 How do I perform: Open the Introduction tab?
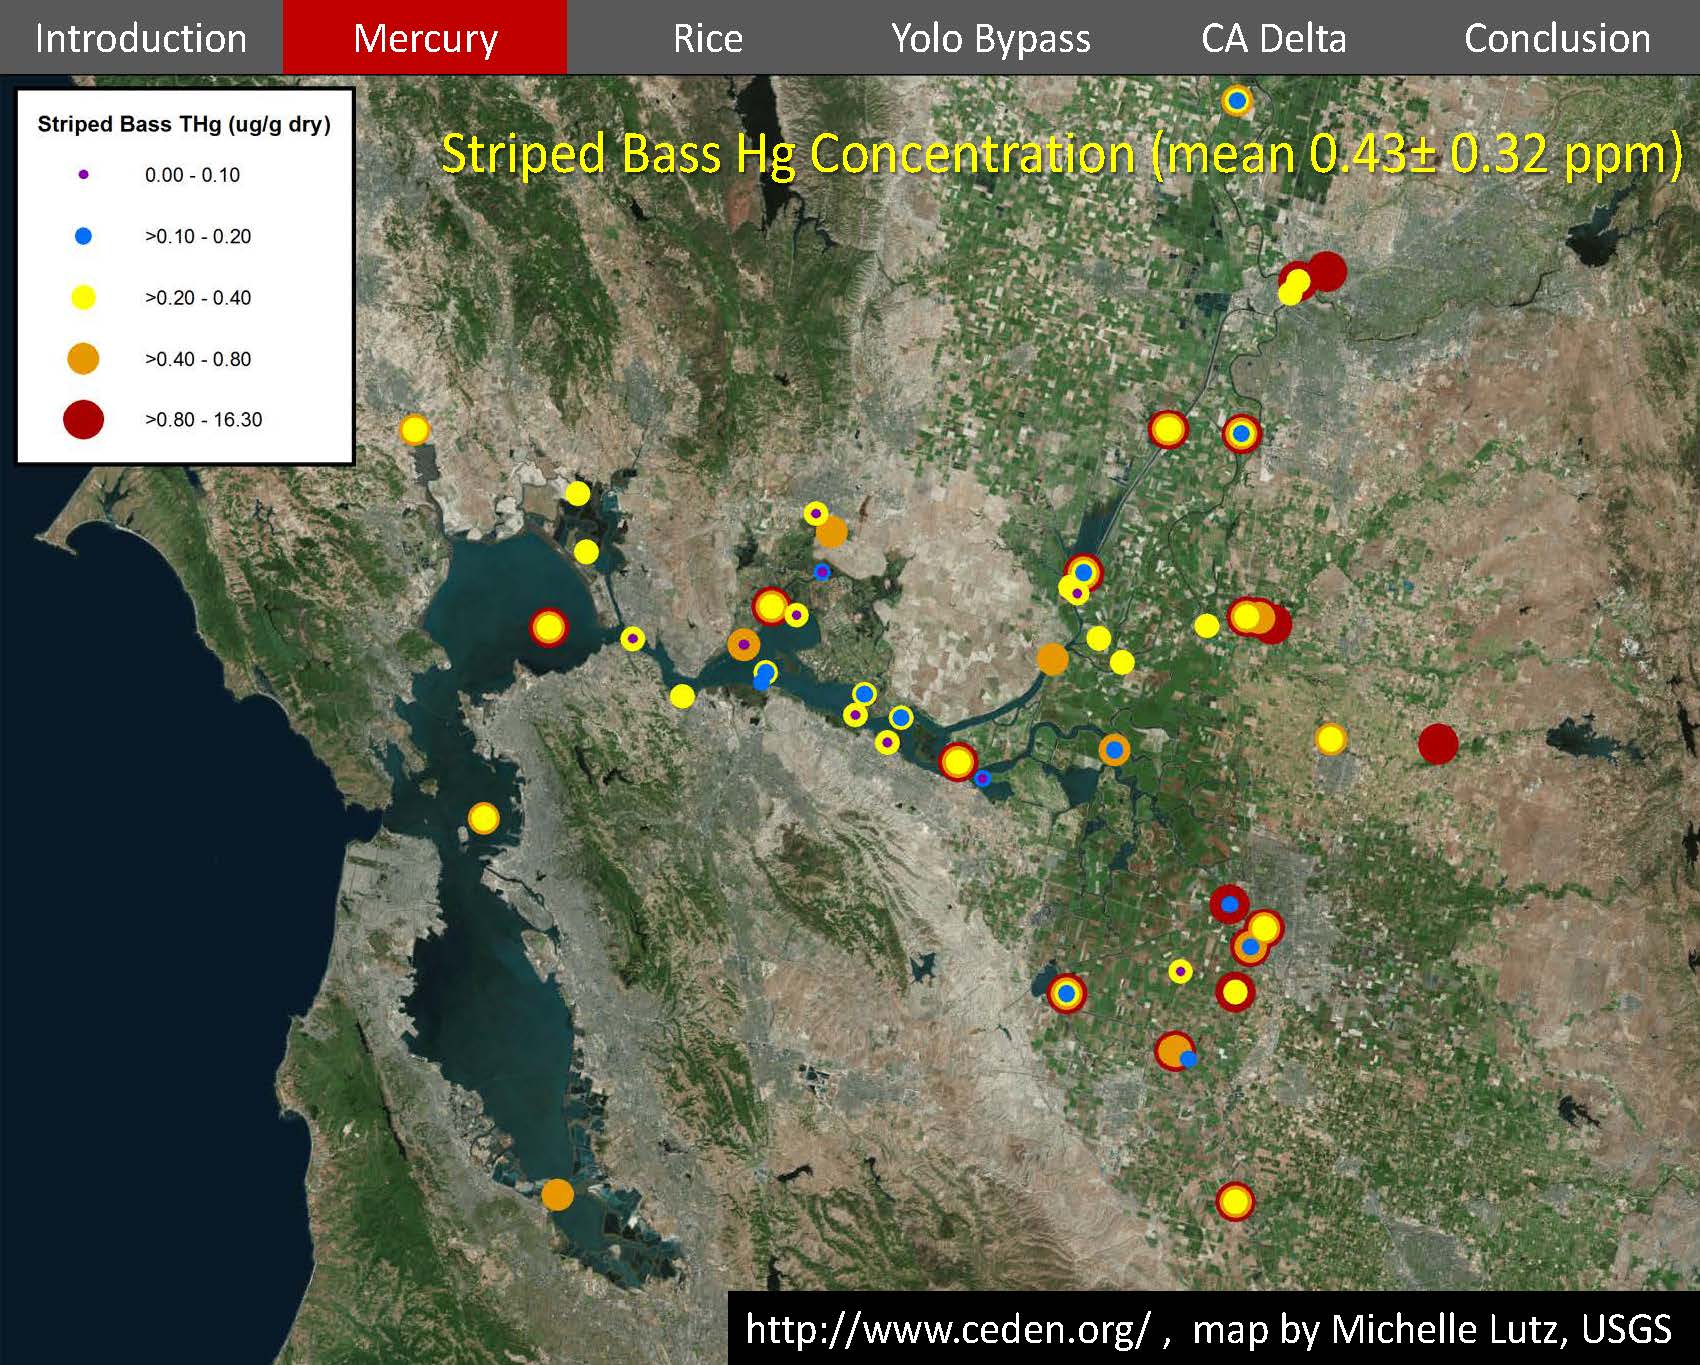pos(141,38)
